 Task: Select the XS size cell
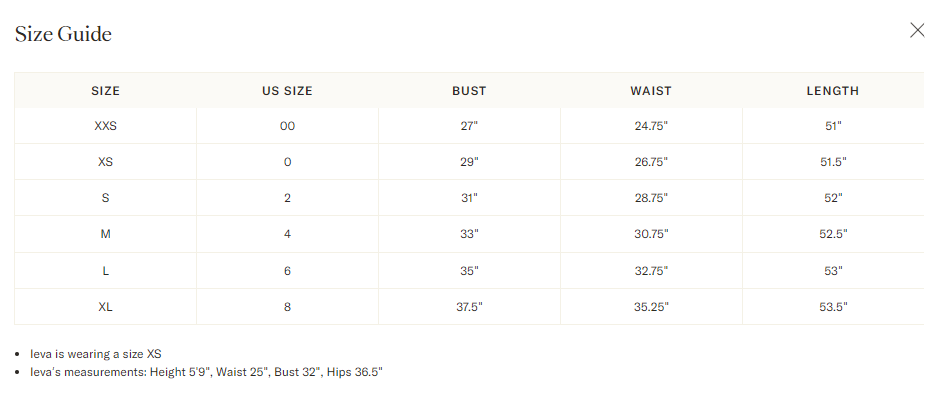(105, 162)
